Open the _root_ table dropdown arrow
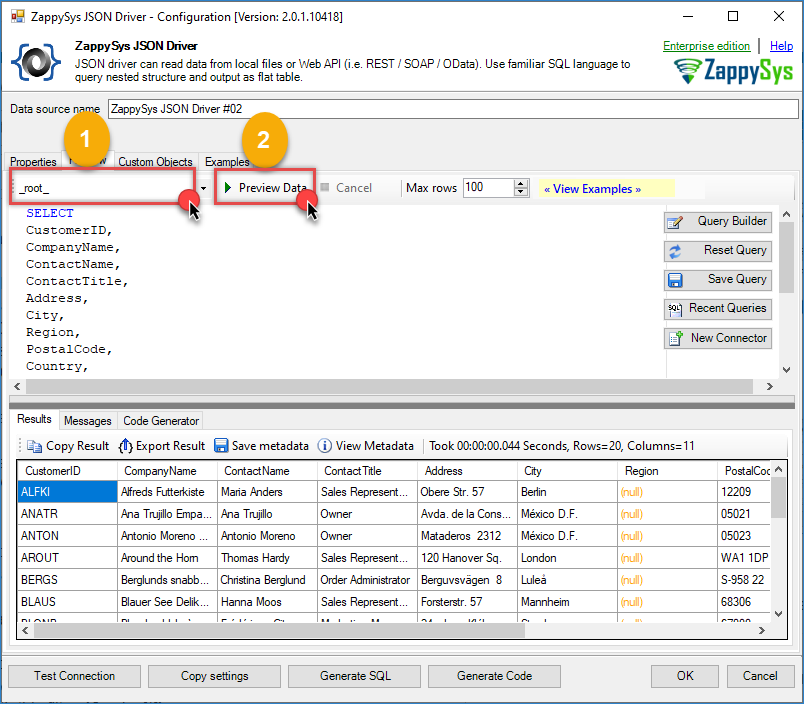The width and height of the screenshot is (804, 704). [x=204, y=188]
